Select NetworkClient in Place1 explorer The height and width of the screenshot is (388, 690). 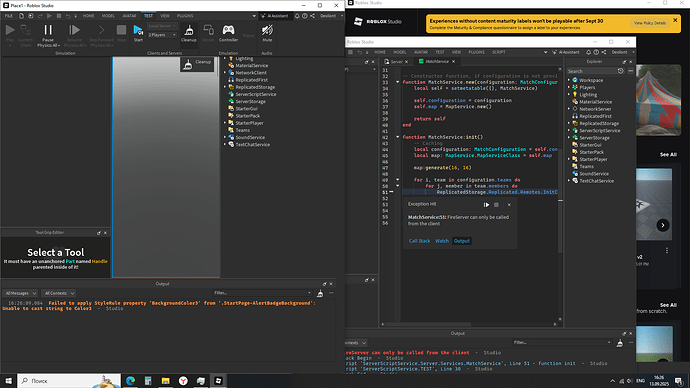click(251, 73)
